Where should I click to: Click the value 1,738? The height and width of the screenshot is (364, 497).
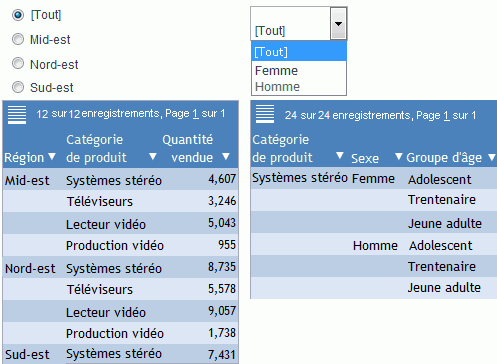click(222, 333)
